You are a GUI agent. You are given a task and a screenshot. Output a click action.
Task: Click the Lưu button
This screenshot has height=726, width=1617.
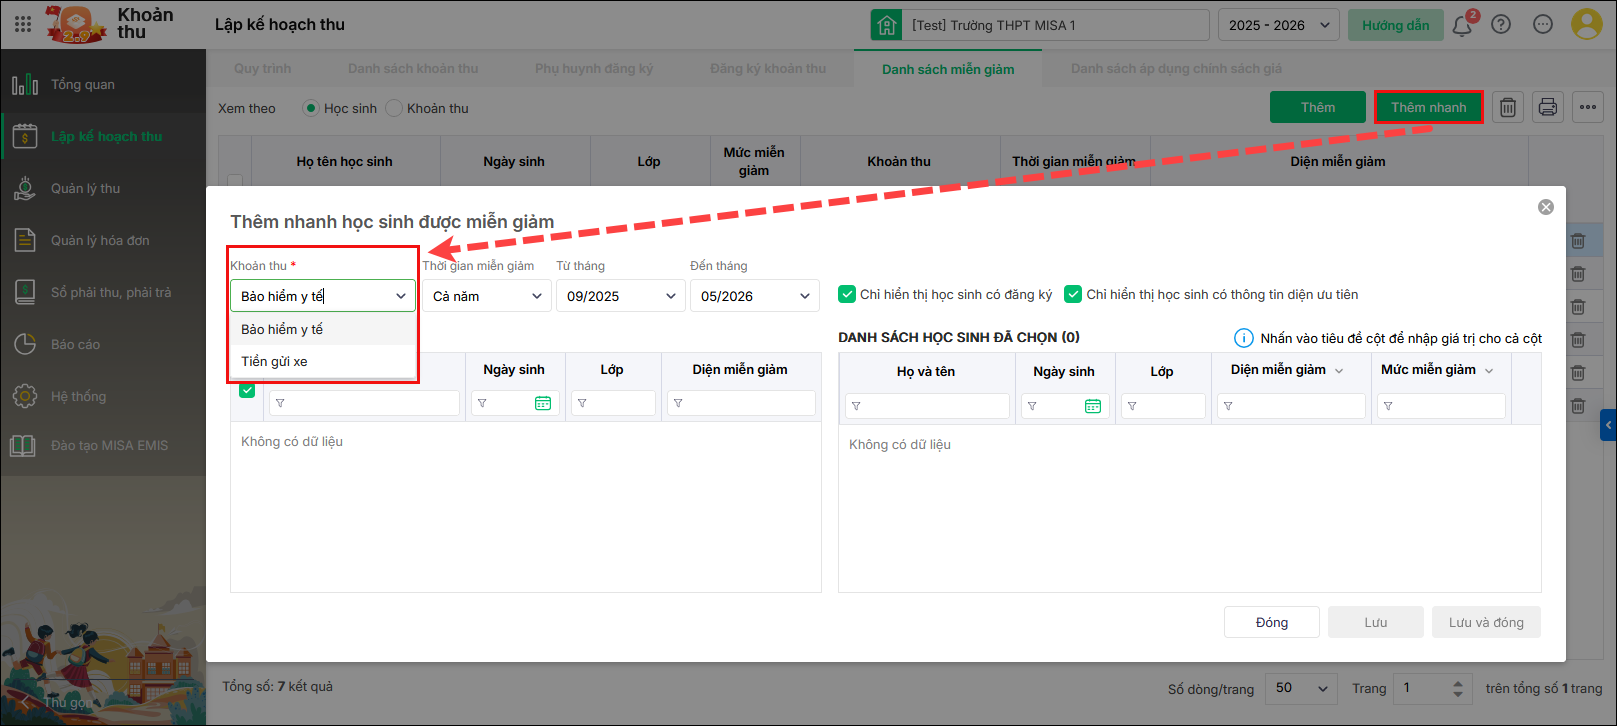[1376, 622]
